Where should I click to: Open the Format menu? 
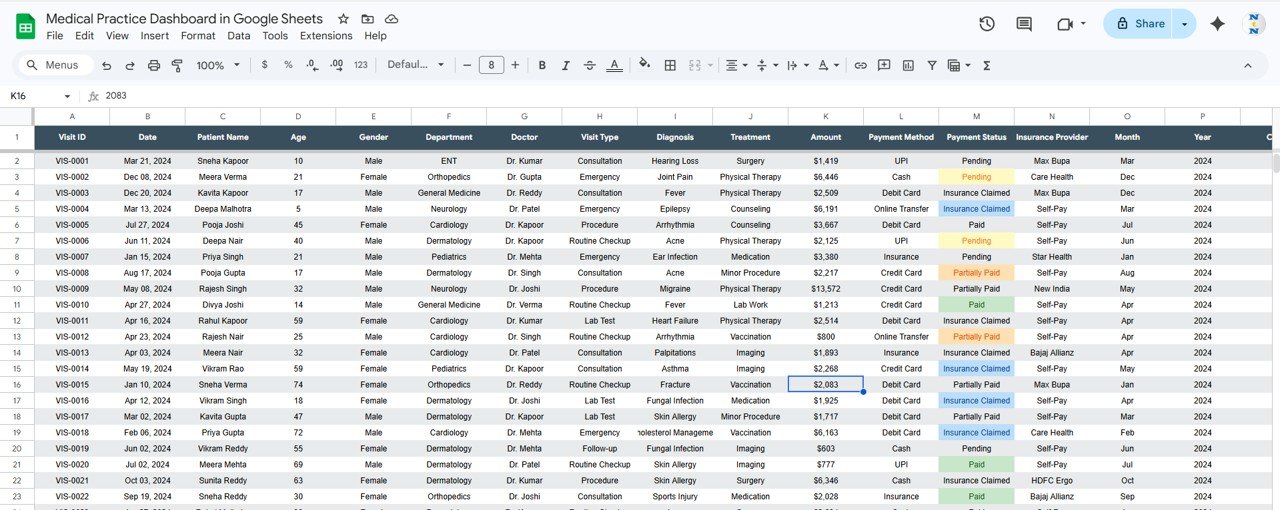coord(198,36)
